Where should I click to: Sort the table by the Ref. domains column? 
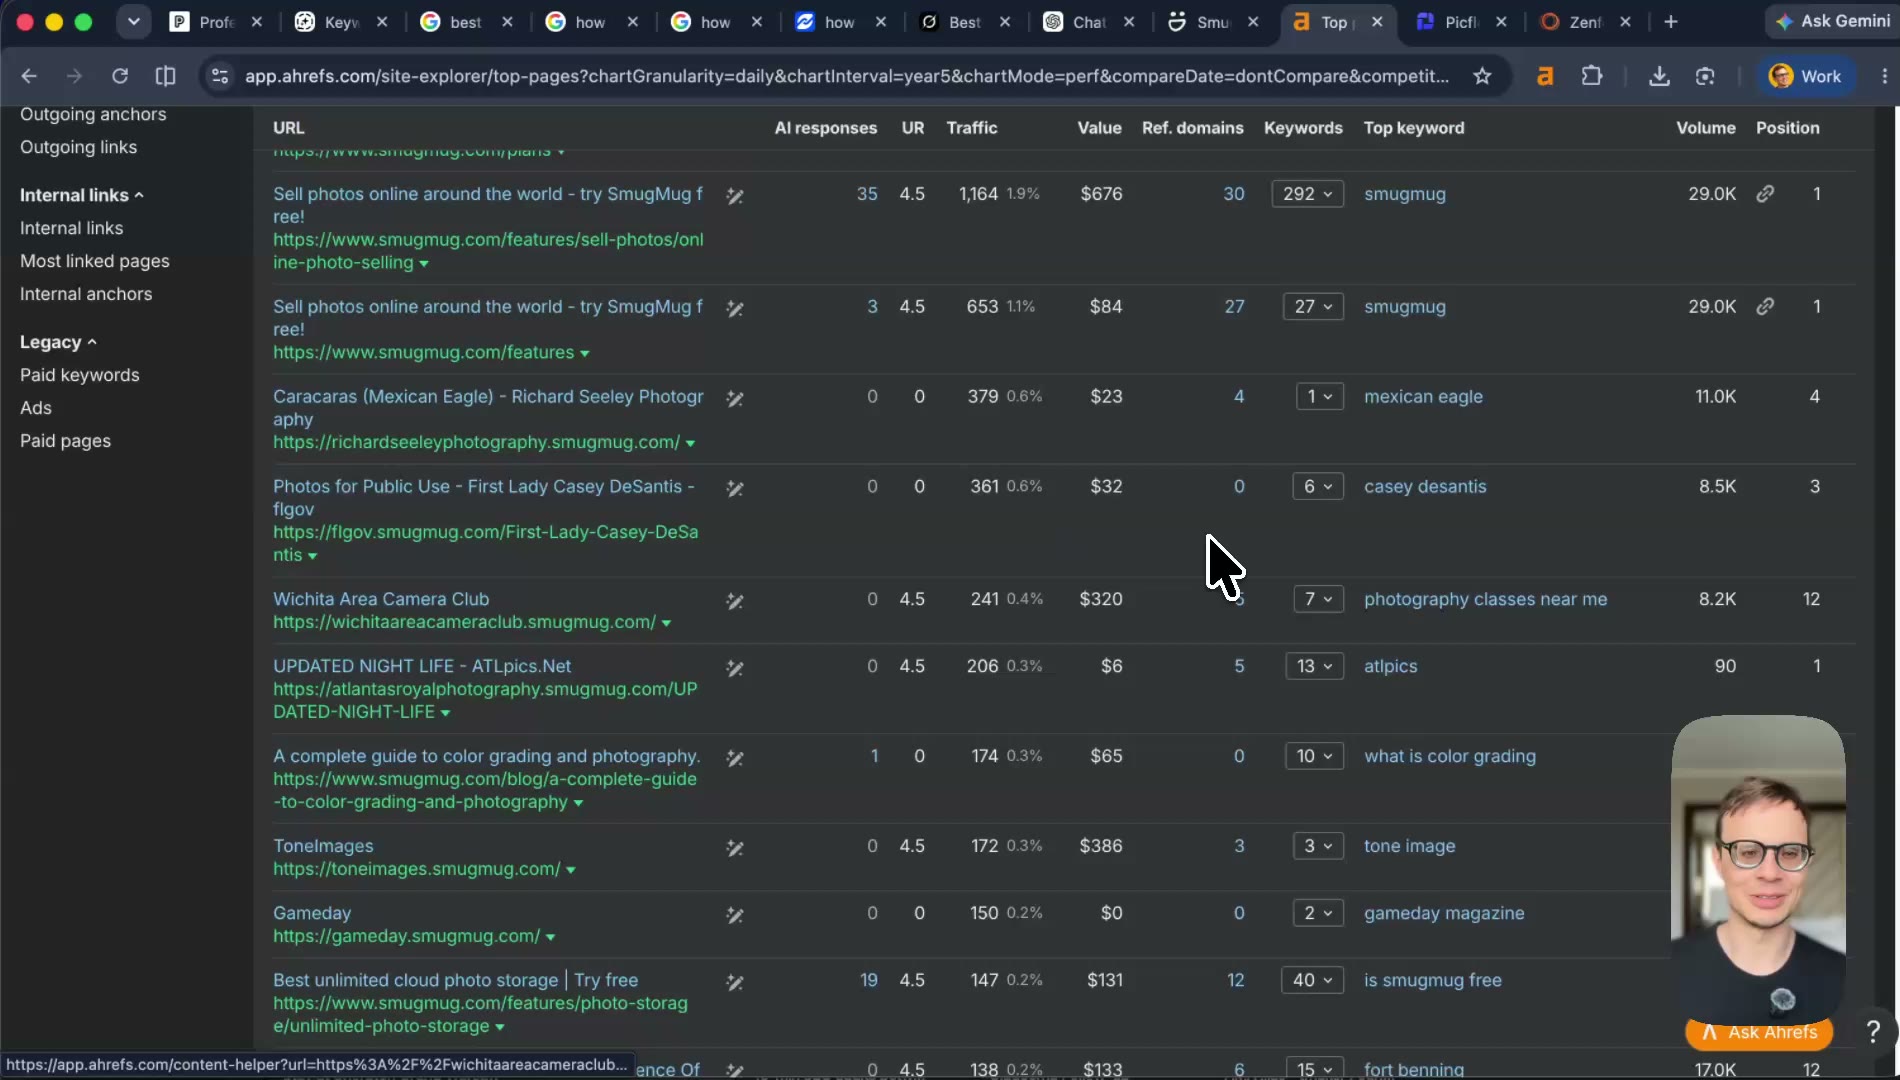click(1192, 128)
